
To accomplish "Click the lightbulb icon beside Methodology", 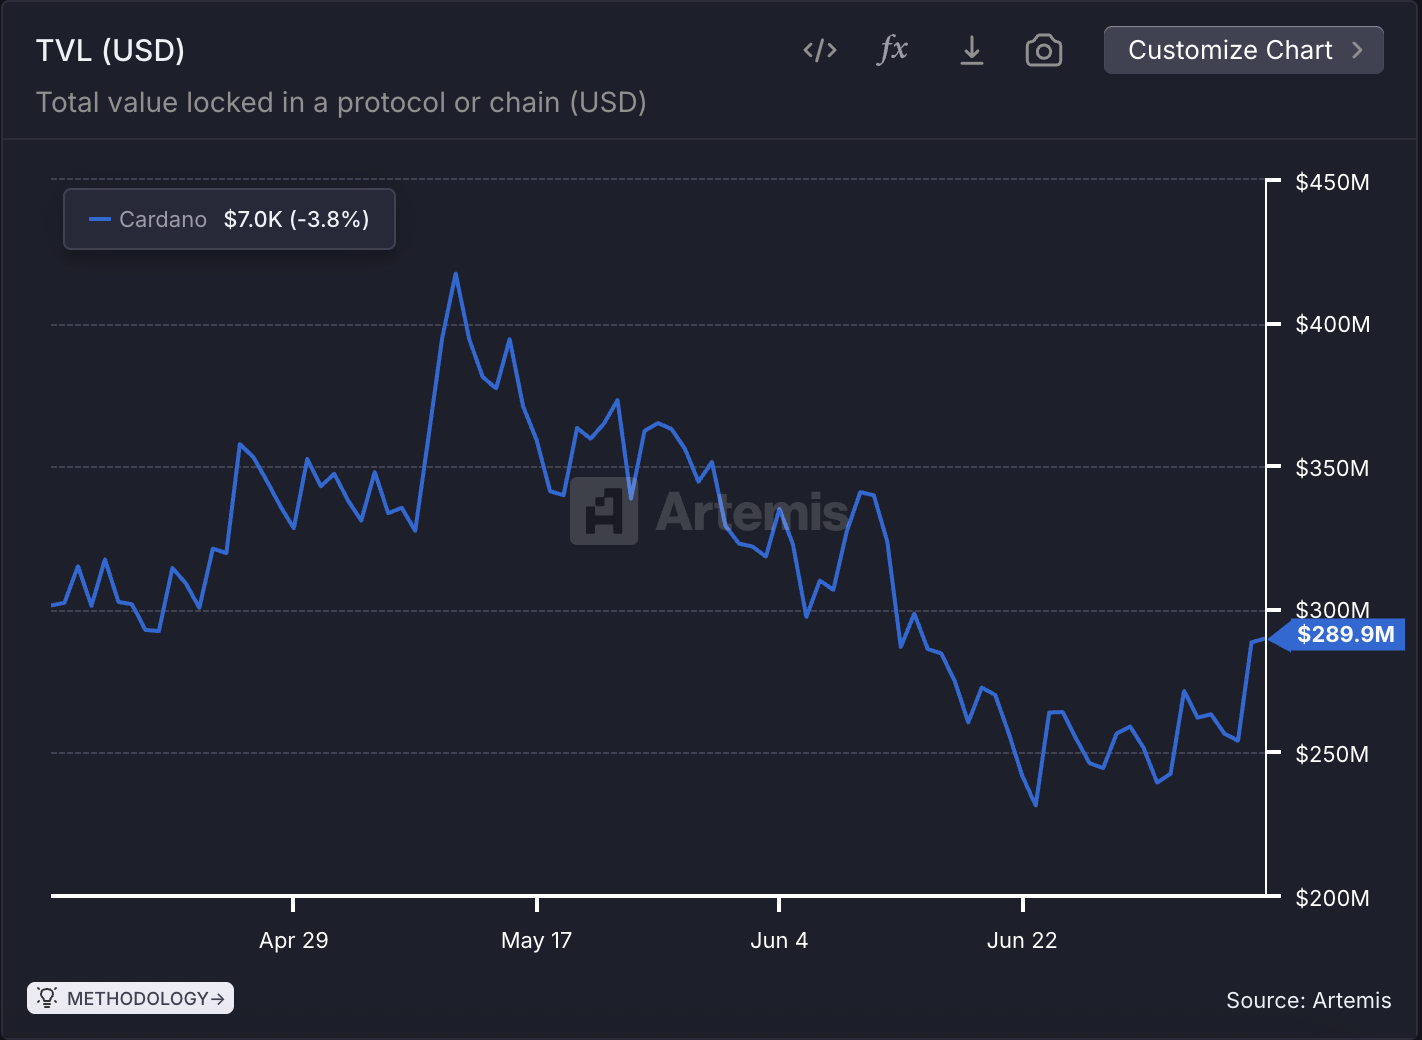I will pyautogui.click(x=47, y=997).
